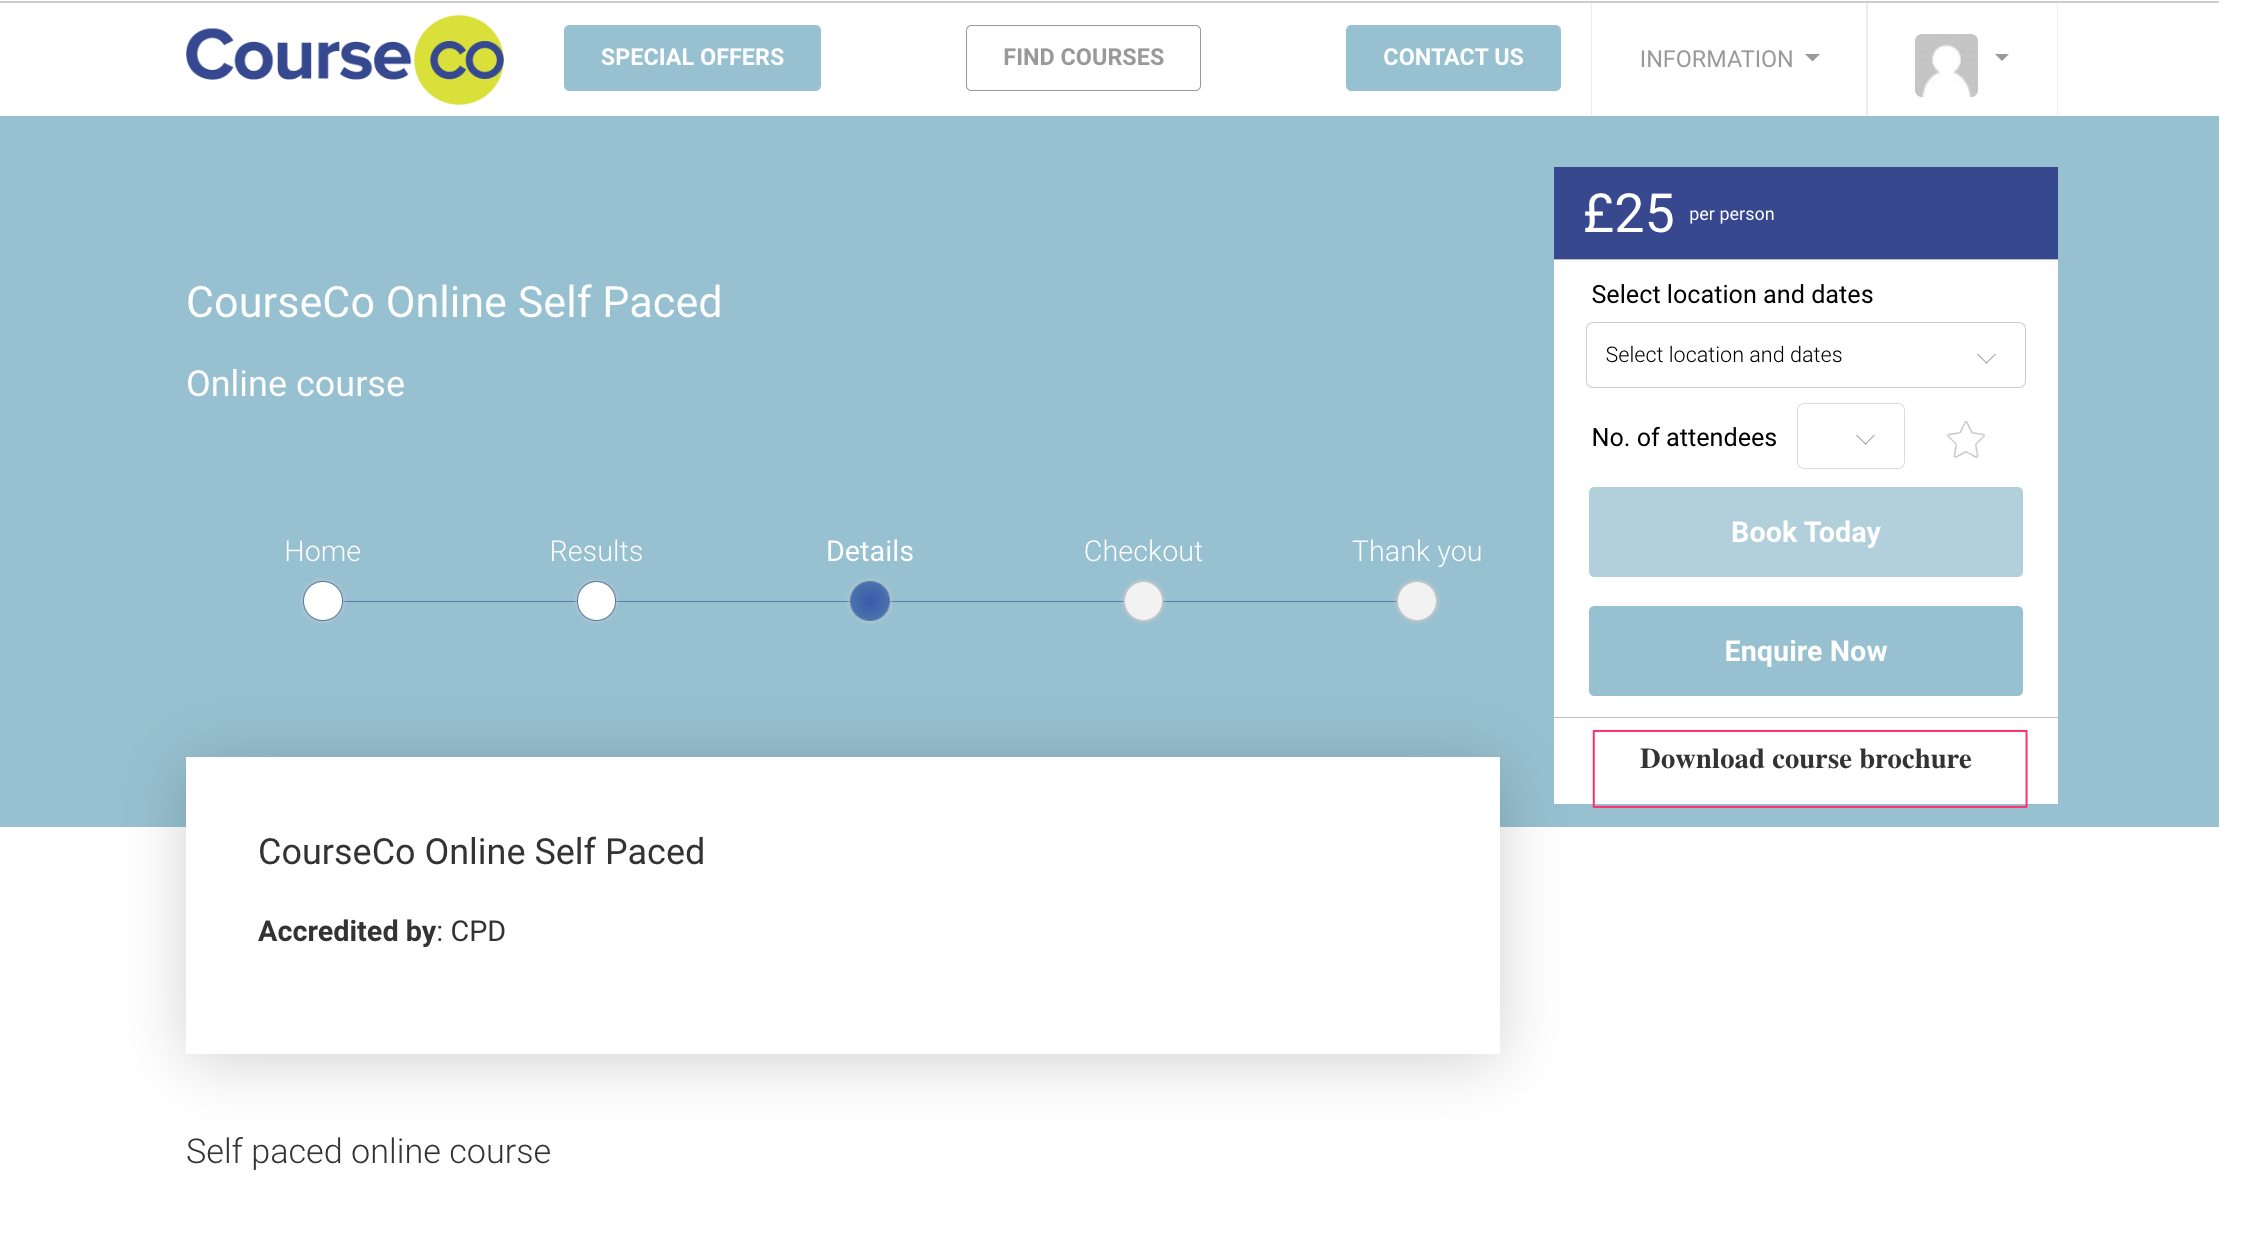Viewport: 2260px width, 1254px height.
Task: Click the Checkout step circle
Action: click(1143, 602)
